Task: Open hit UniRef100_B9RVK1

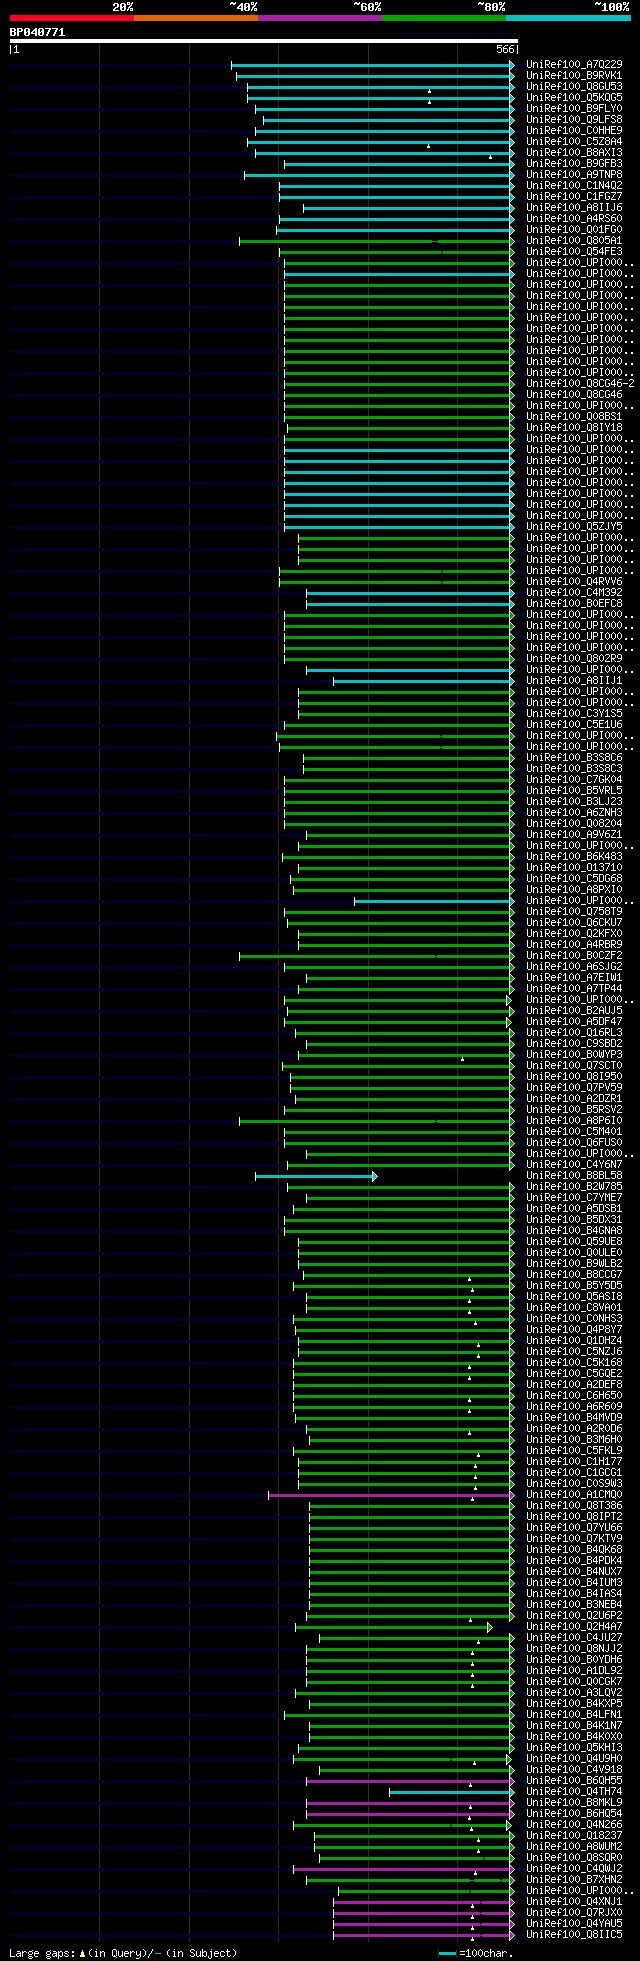Action: (574, 75)
